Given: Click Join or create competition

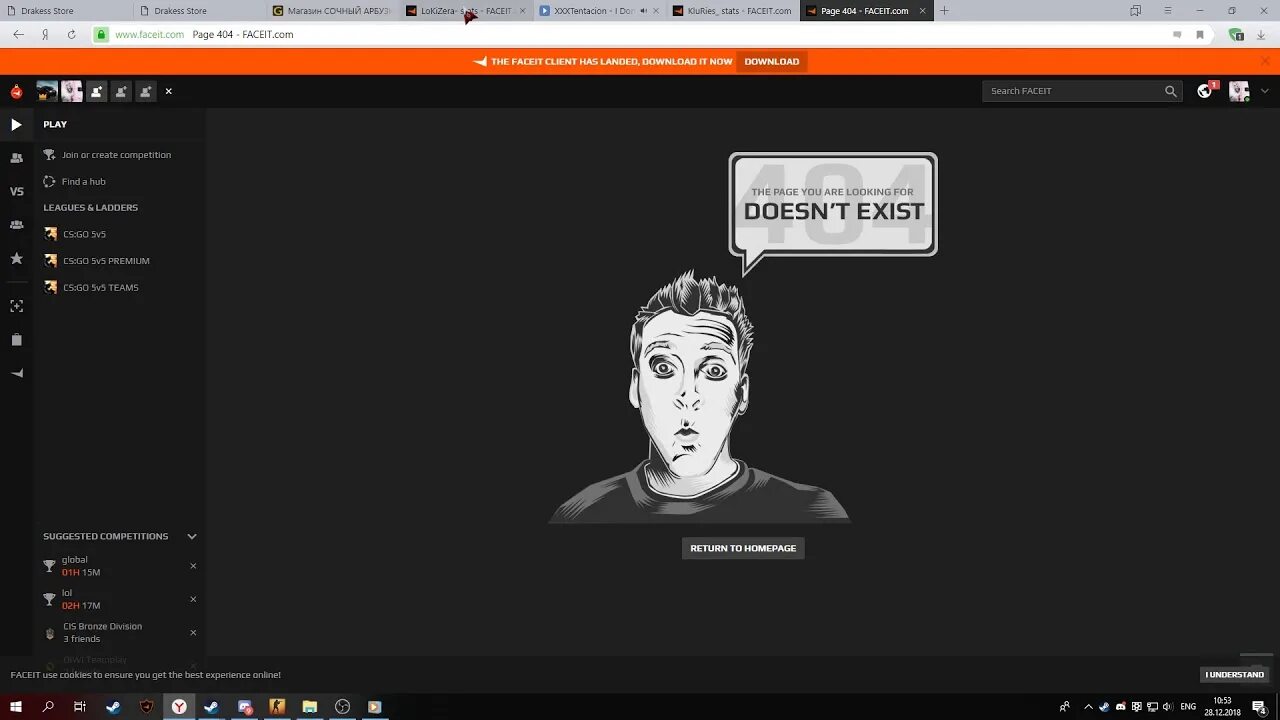Looking at the screenshot, I should click(x=107, y=155).
